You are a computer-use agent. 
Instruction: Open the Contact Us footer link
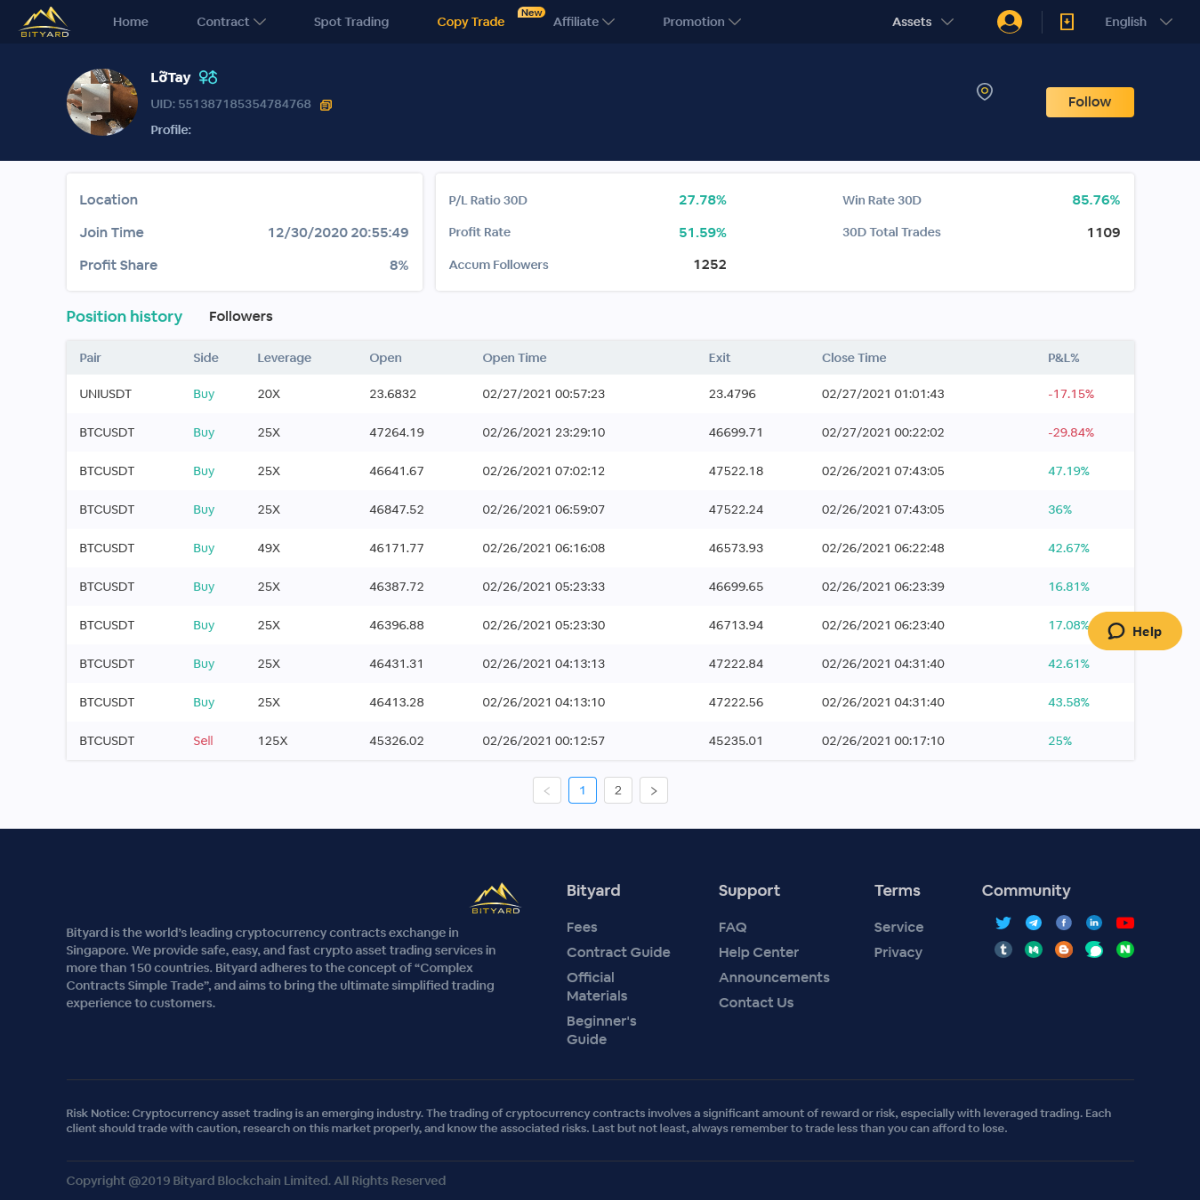tap(756, 1002)
